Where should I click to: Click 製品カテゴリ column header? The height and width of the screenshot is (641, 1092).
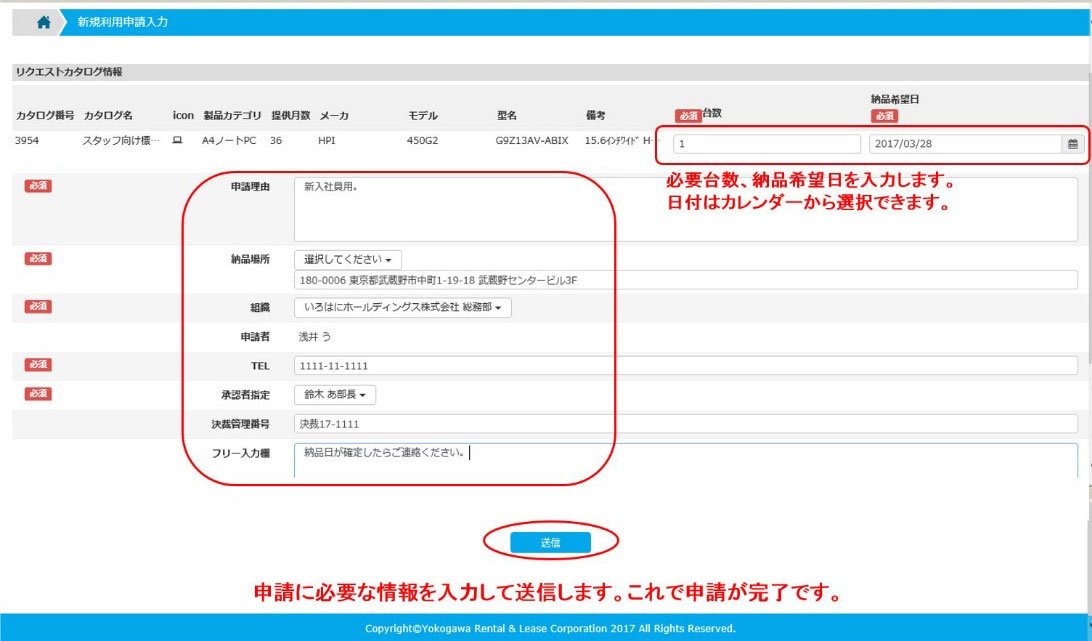pos(233,116)
